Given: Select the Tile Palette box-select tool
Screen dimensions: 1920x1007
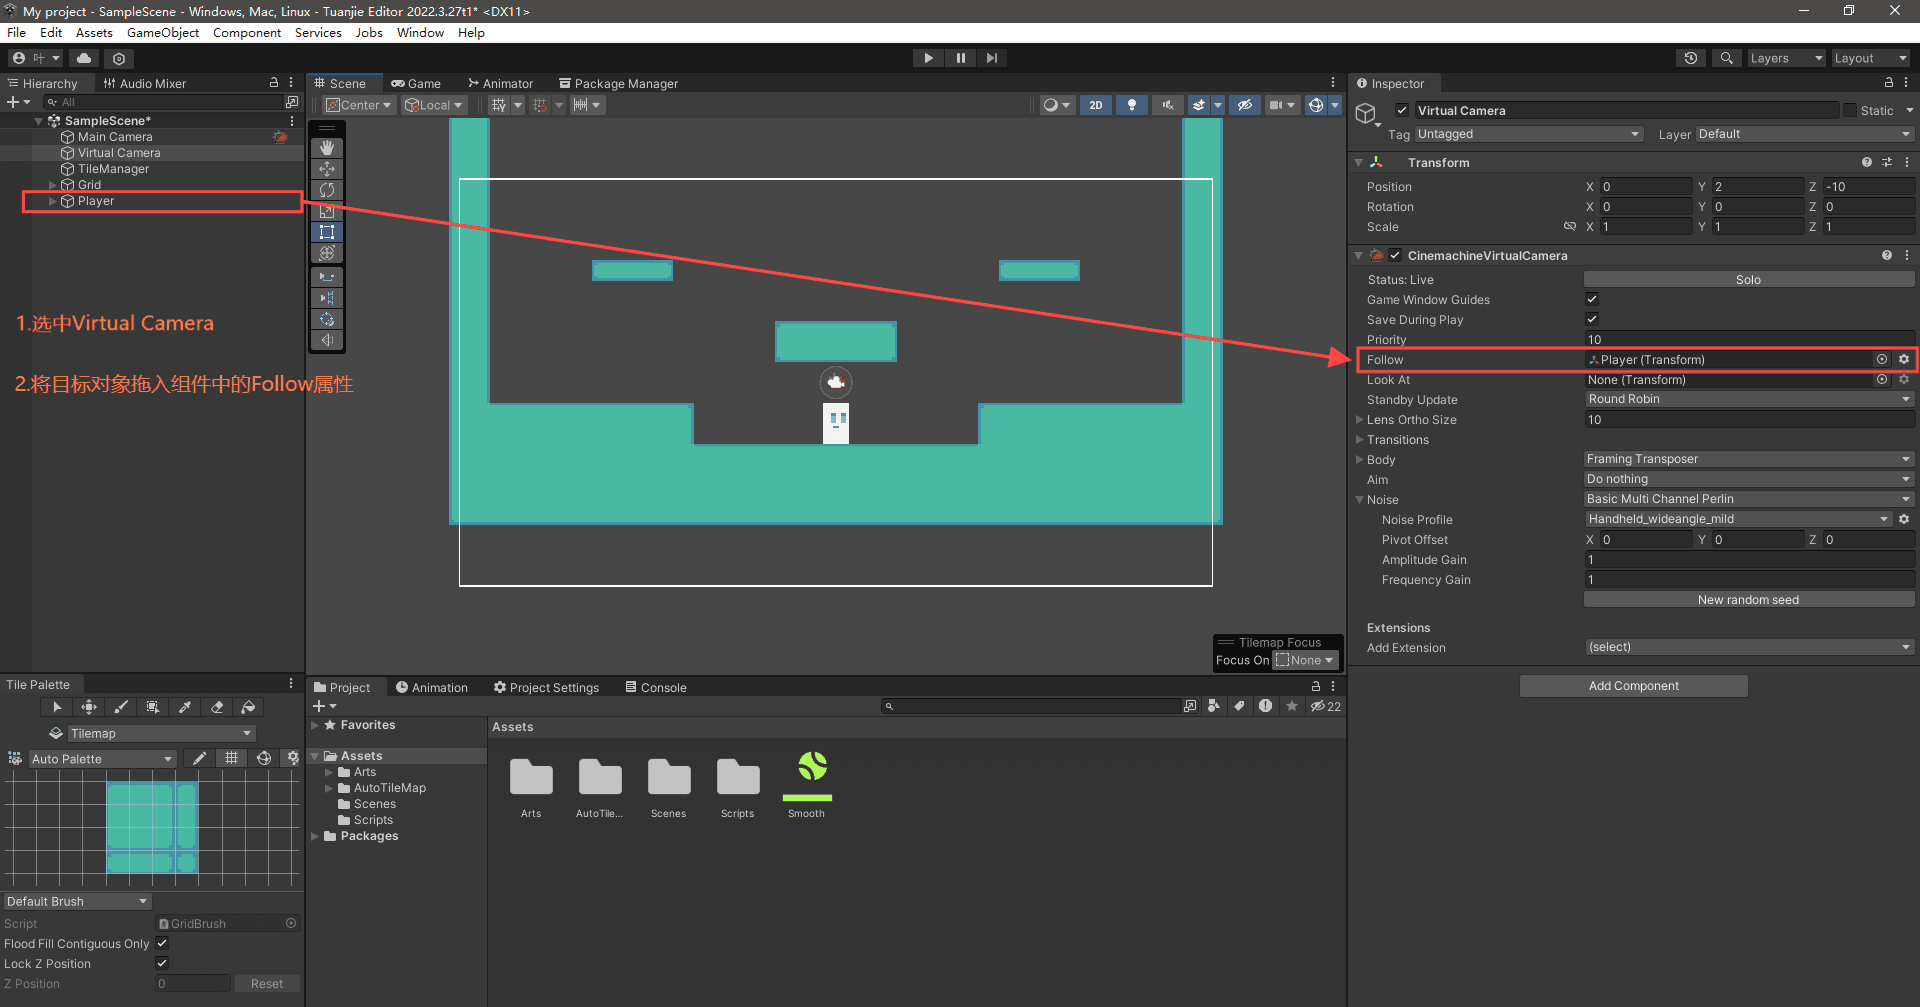Looking at the screenshot, I should pyautogui.click(x=153, y=707).
